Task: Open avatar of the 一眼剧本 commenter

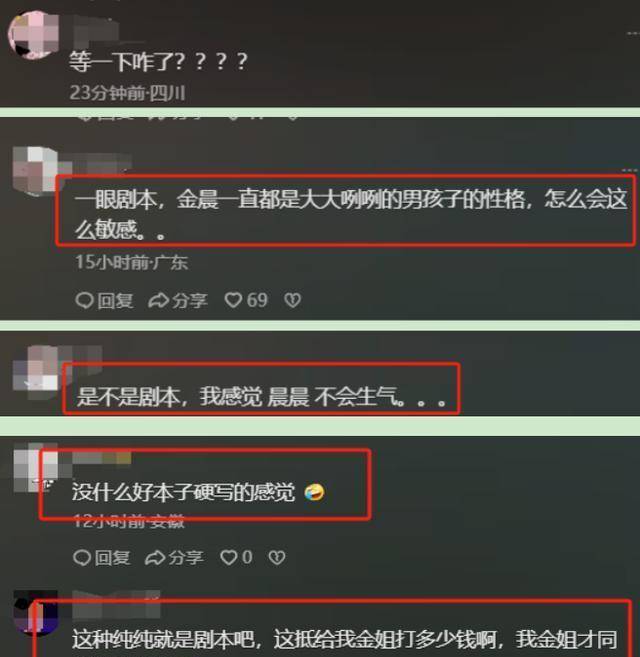Action: click(34, 169)
